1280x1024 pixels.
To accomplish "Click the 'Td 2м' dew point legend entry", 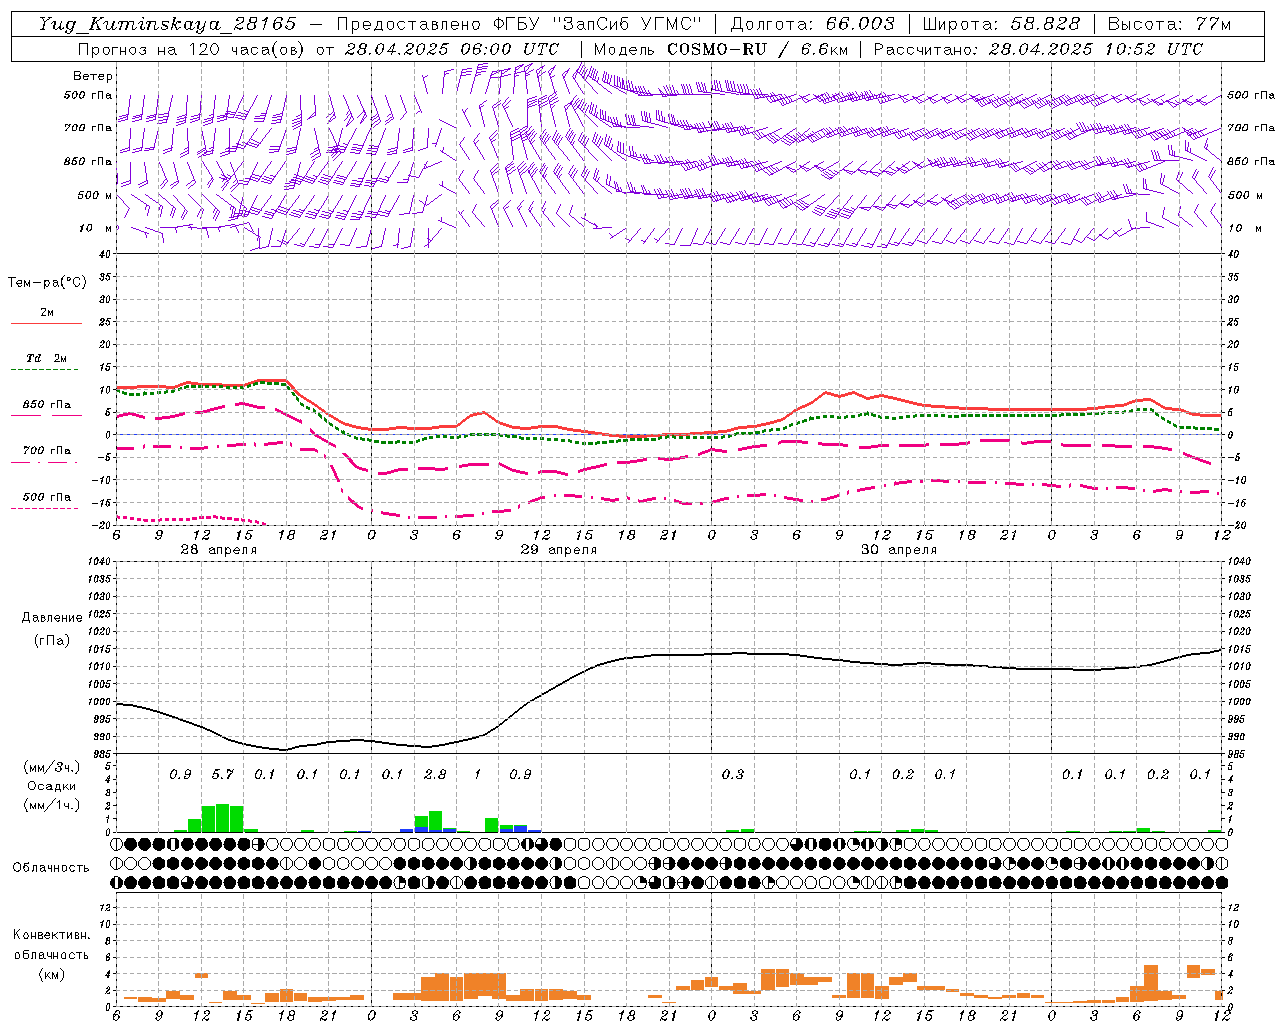I will pyautogui.click(x=46, y=358).
